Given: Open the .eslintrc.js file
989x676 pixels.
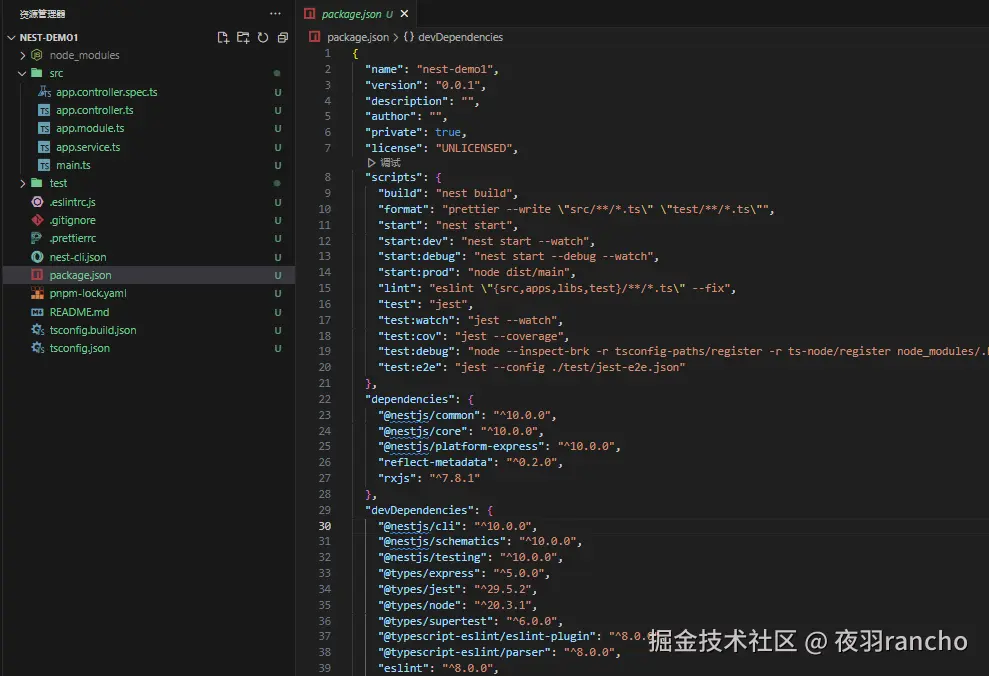Looking at the screenshot, I should [73, 202].
